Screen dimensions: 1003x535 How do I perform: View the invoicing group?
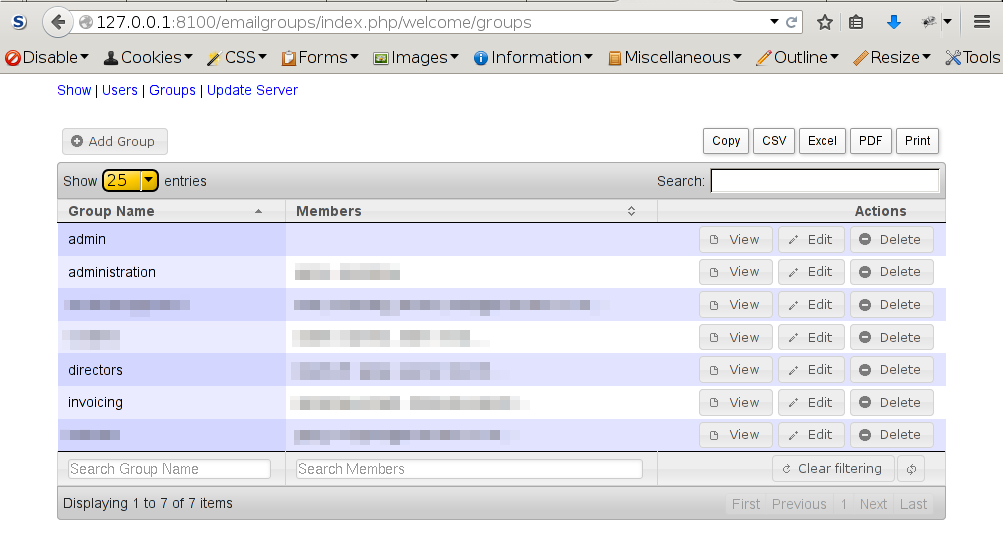point(736,403)
